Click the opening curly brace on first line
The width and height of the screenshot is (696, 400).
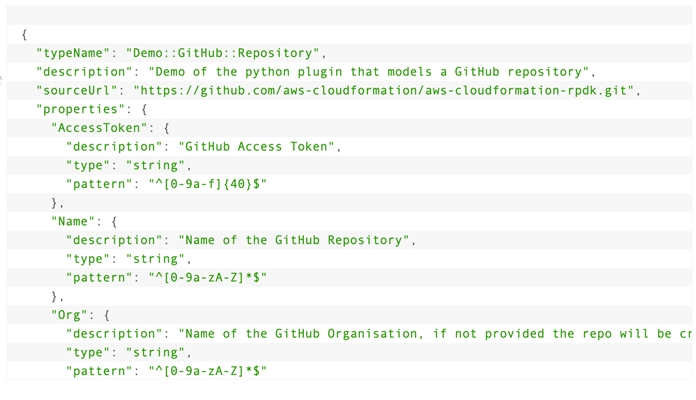[24, 34]
